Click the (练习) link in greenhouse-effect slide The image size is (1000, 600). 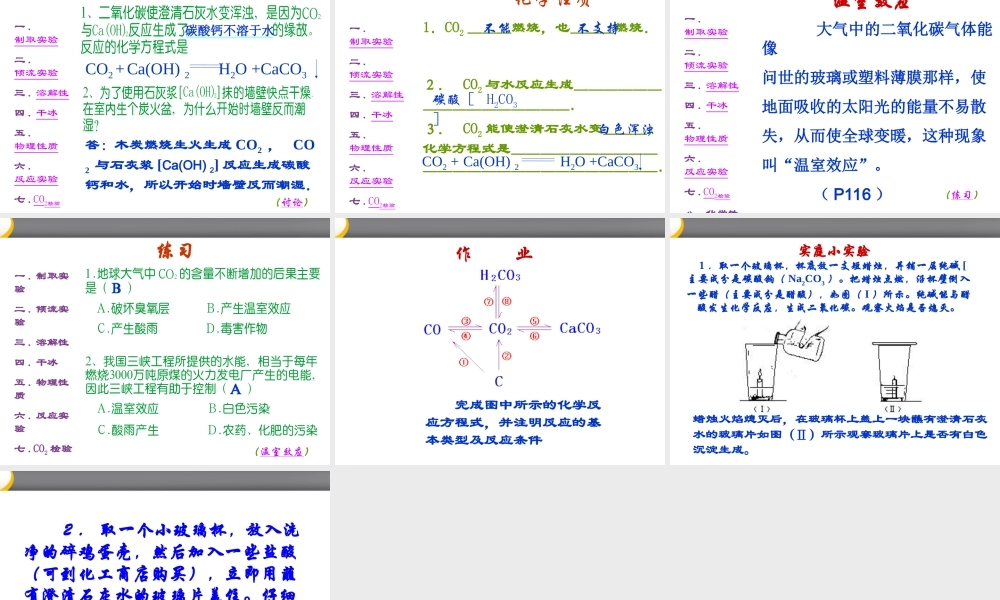click(962, 195)
